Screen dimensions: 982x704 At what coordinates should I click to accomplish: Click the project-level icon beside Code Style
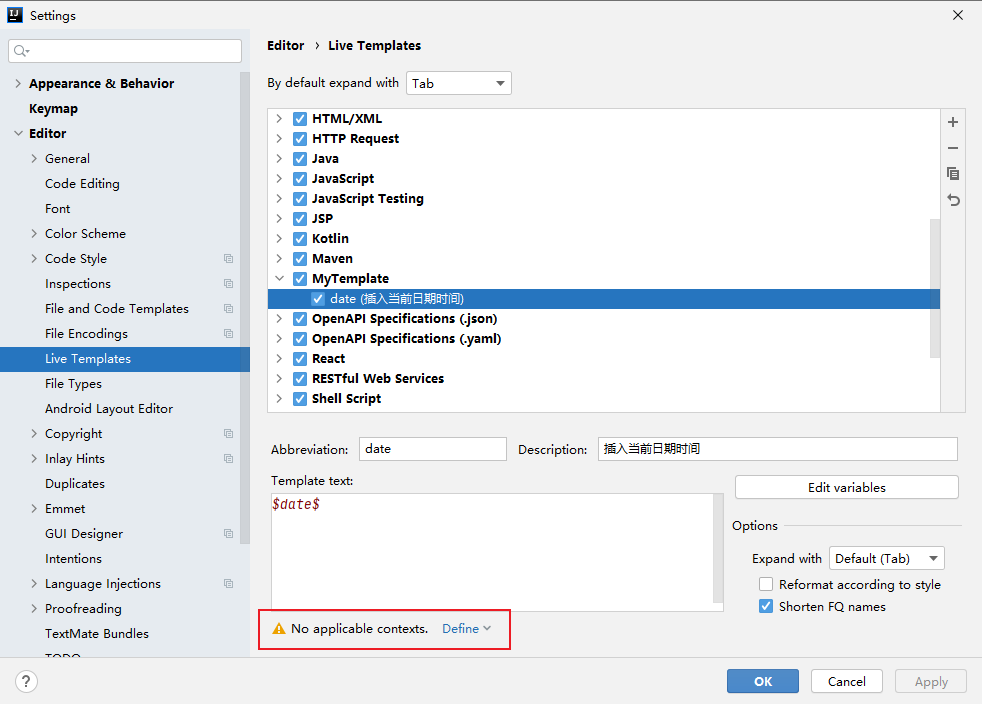(x=228, y=259)
